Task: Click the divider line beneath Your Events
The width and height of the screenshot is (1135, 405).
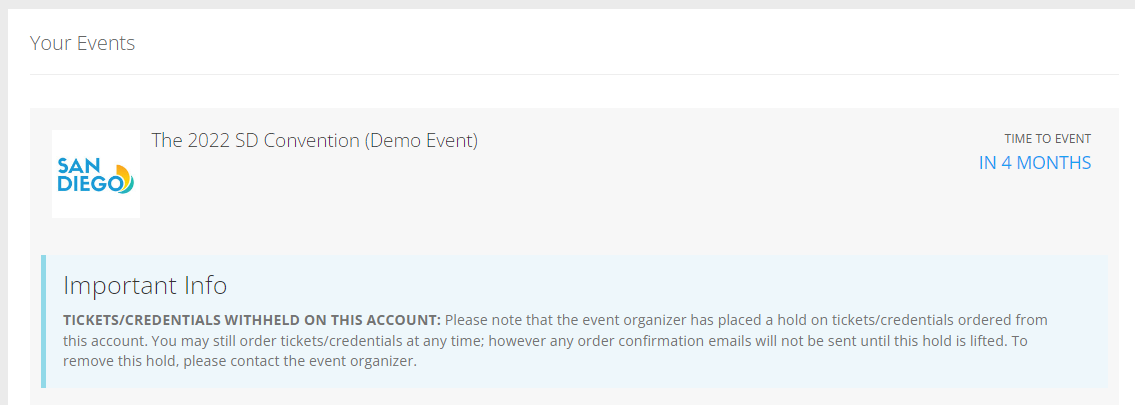Action: pos(574,74)
